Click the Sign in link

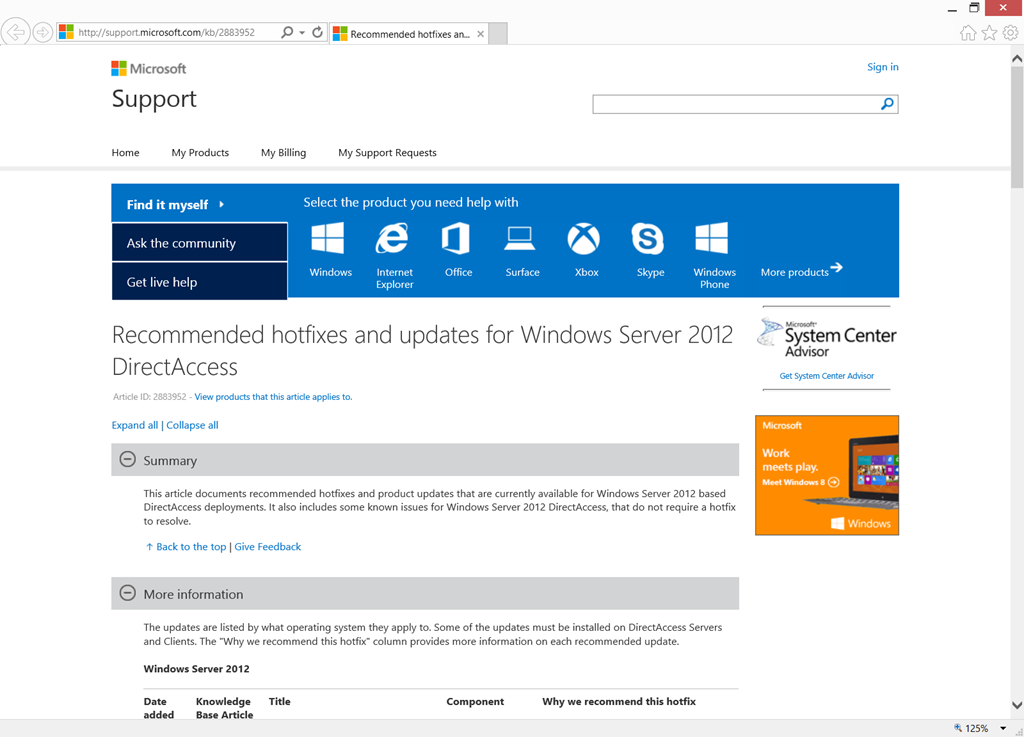[882, 67]
